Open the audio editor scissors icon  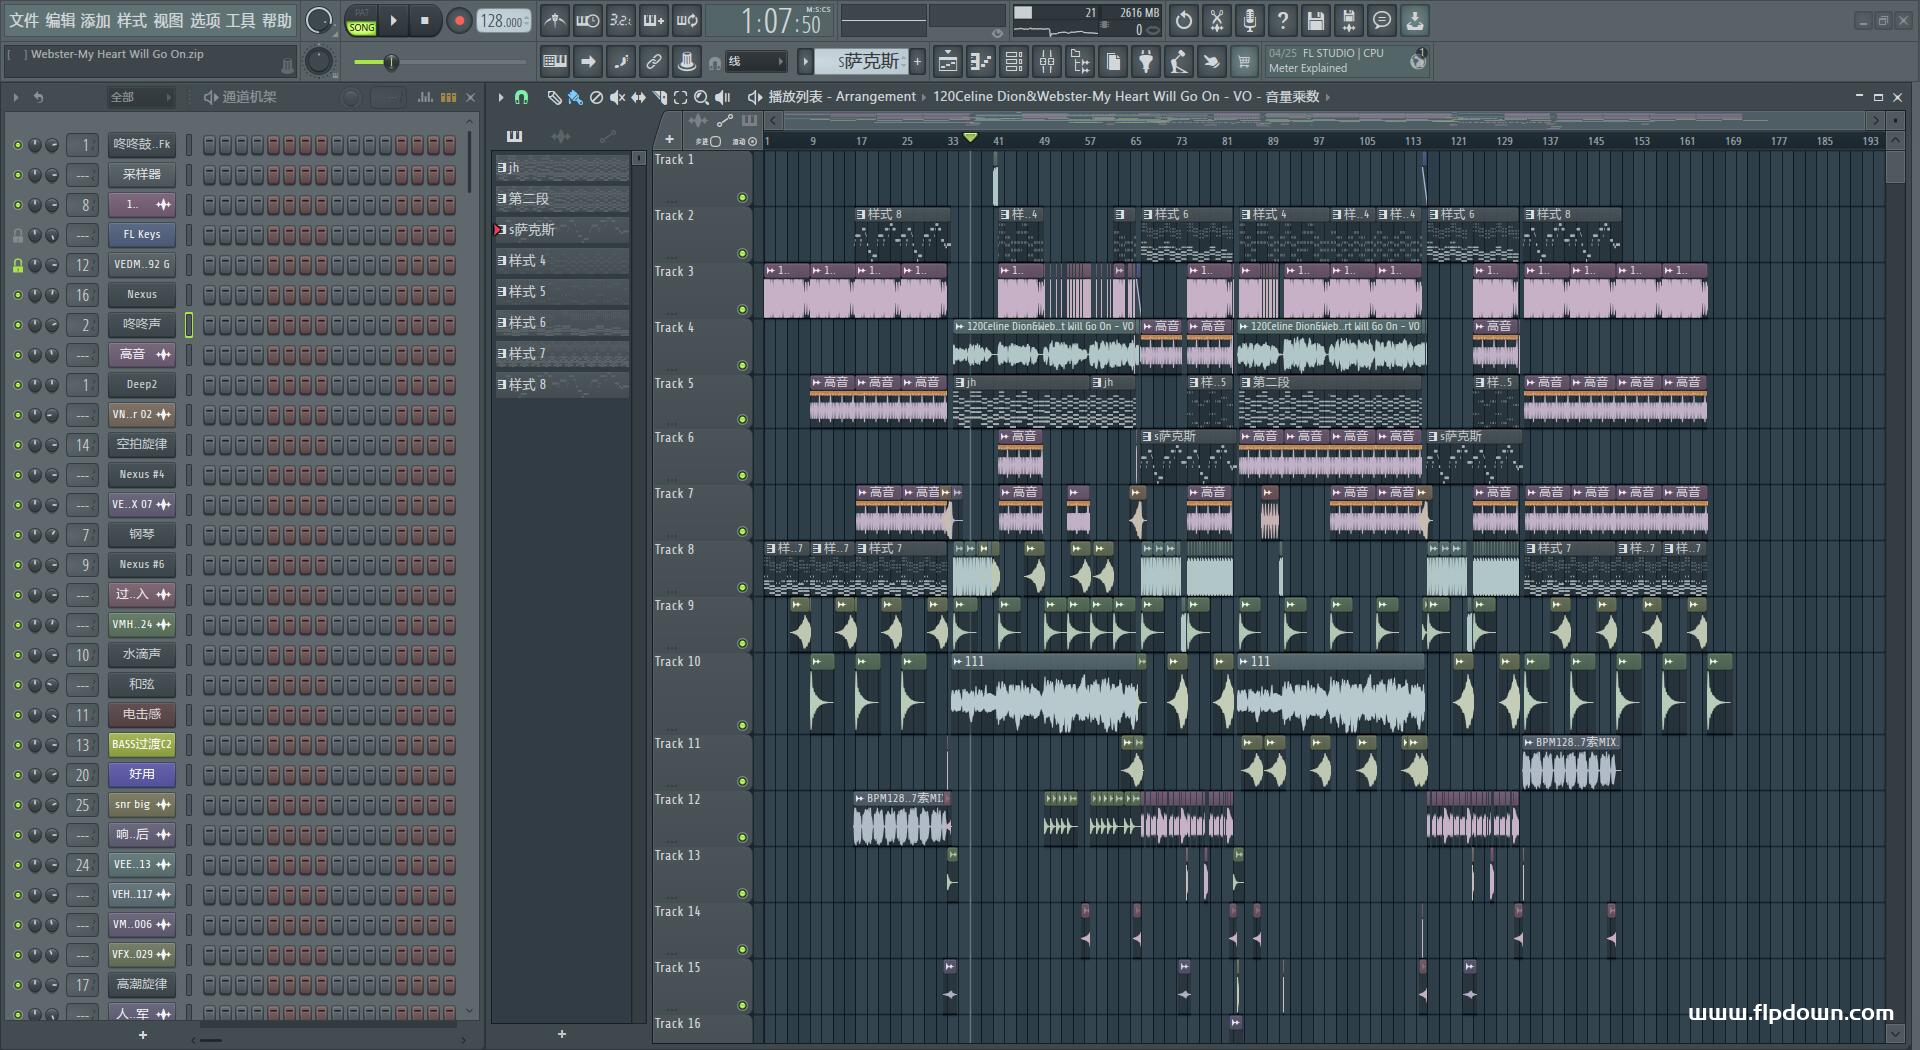pos(1216,20)
